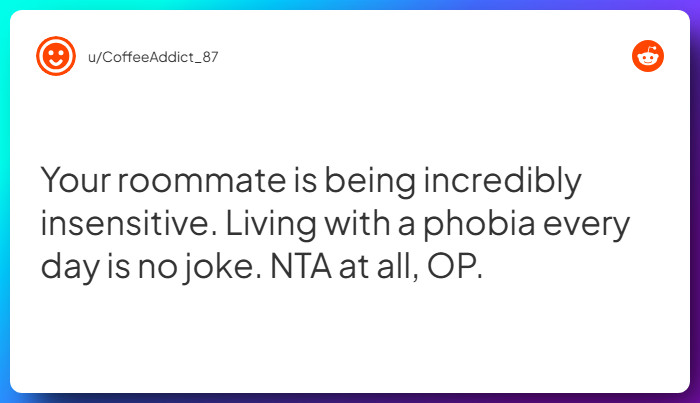The height and width of the screenshot is (403, 700).
Task: Open the u/CoffeeAddict_87 profile link
Action: click(x=147, y=57)
